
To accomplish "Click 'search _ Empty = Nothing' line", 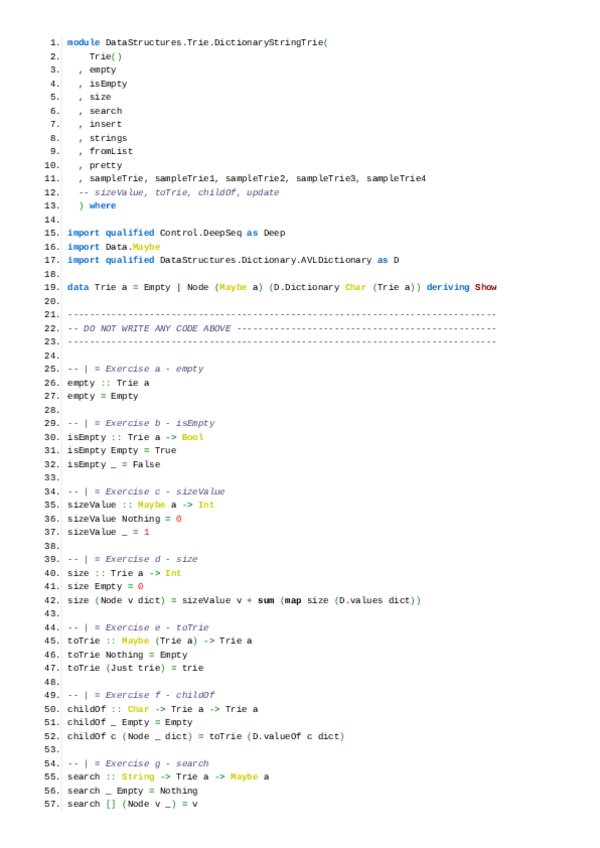I will (133, 791).
